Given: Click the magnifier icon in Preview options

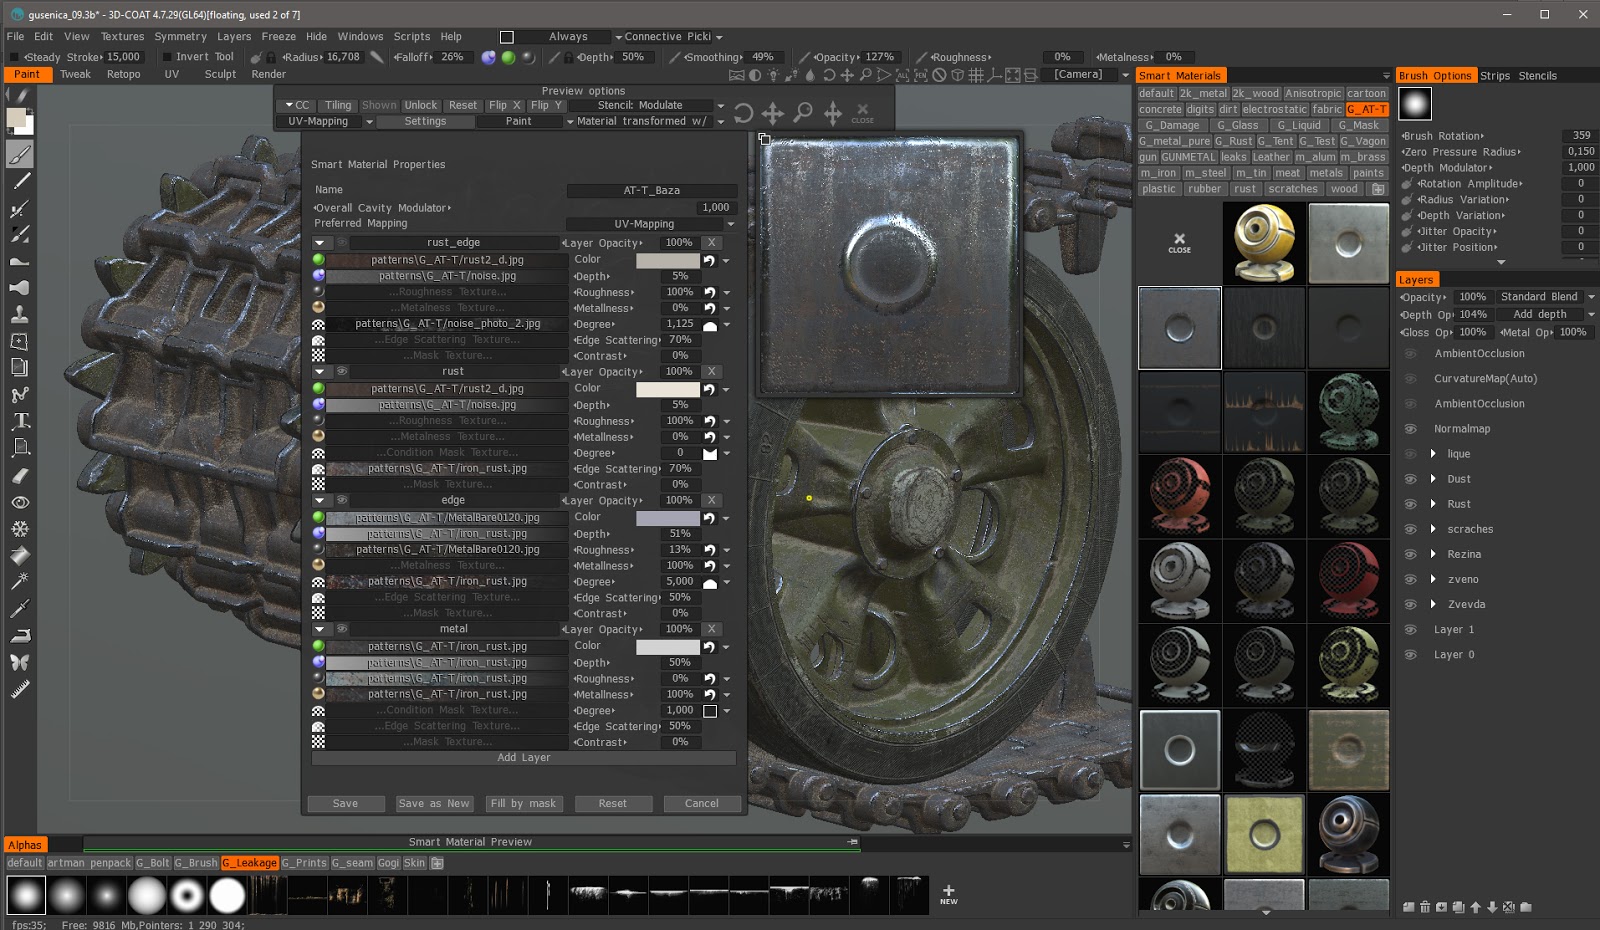Looking at the screenshot, I should point(803,113).
